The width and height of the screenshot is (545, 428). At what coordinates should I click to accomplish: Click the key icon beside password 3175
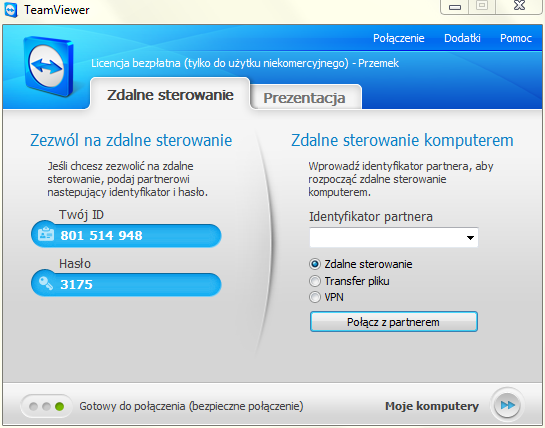46,283
